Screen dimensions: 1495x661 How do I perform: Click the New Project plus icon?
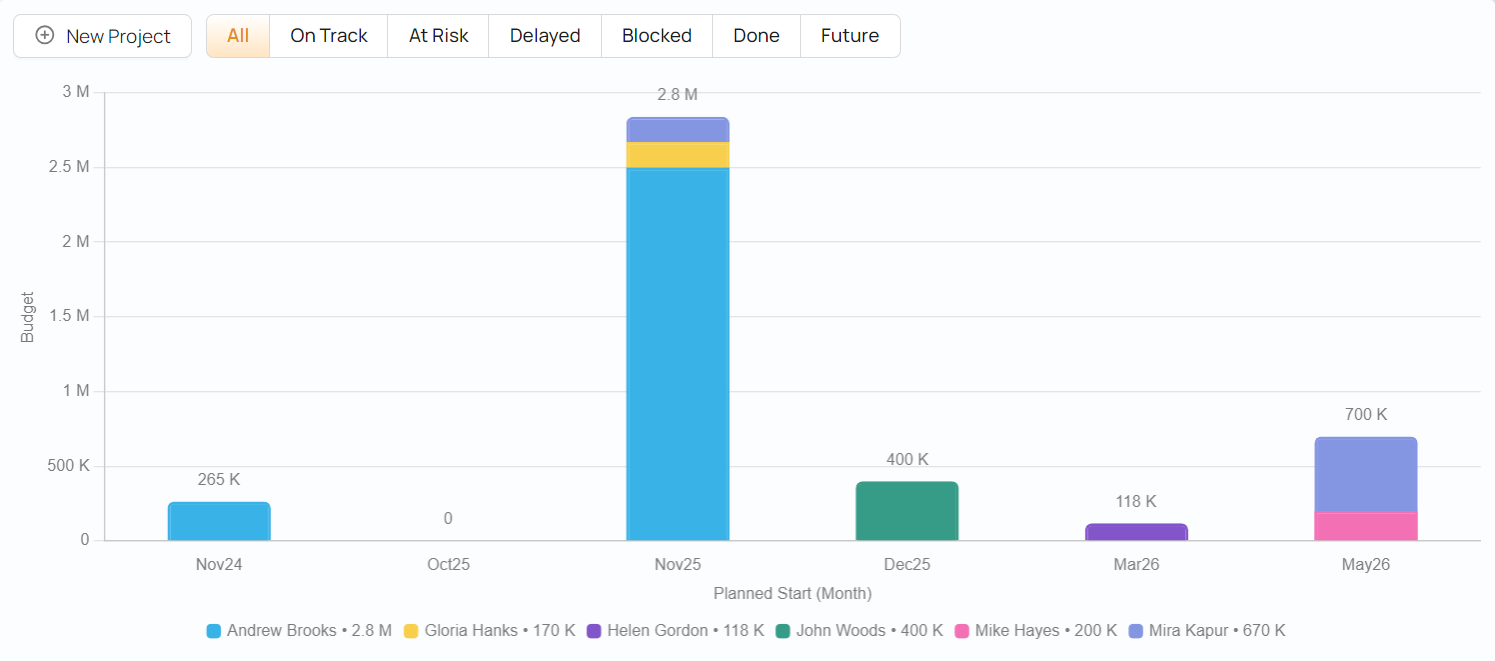pyautogui.click(x=45, y=36)
